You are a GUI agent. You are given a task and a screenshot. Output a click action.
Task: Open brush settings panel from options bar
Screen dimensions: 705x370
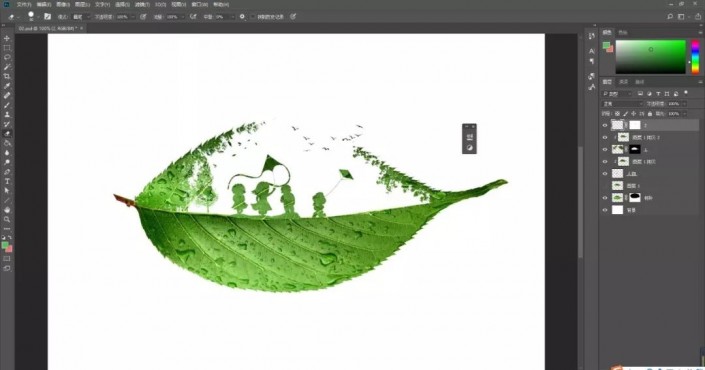[x=47, y=17]
